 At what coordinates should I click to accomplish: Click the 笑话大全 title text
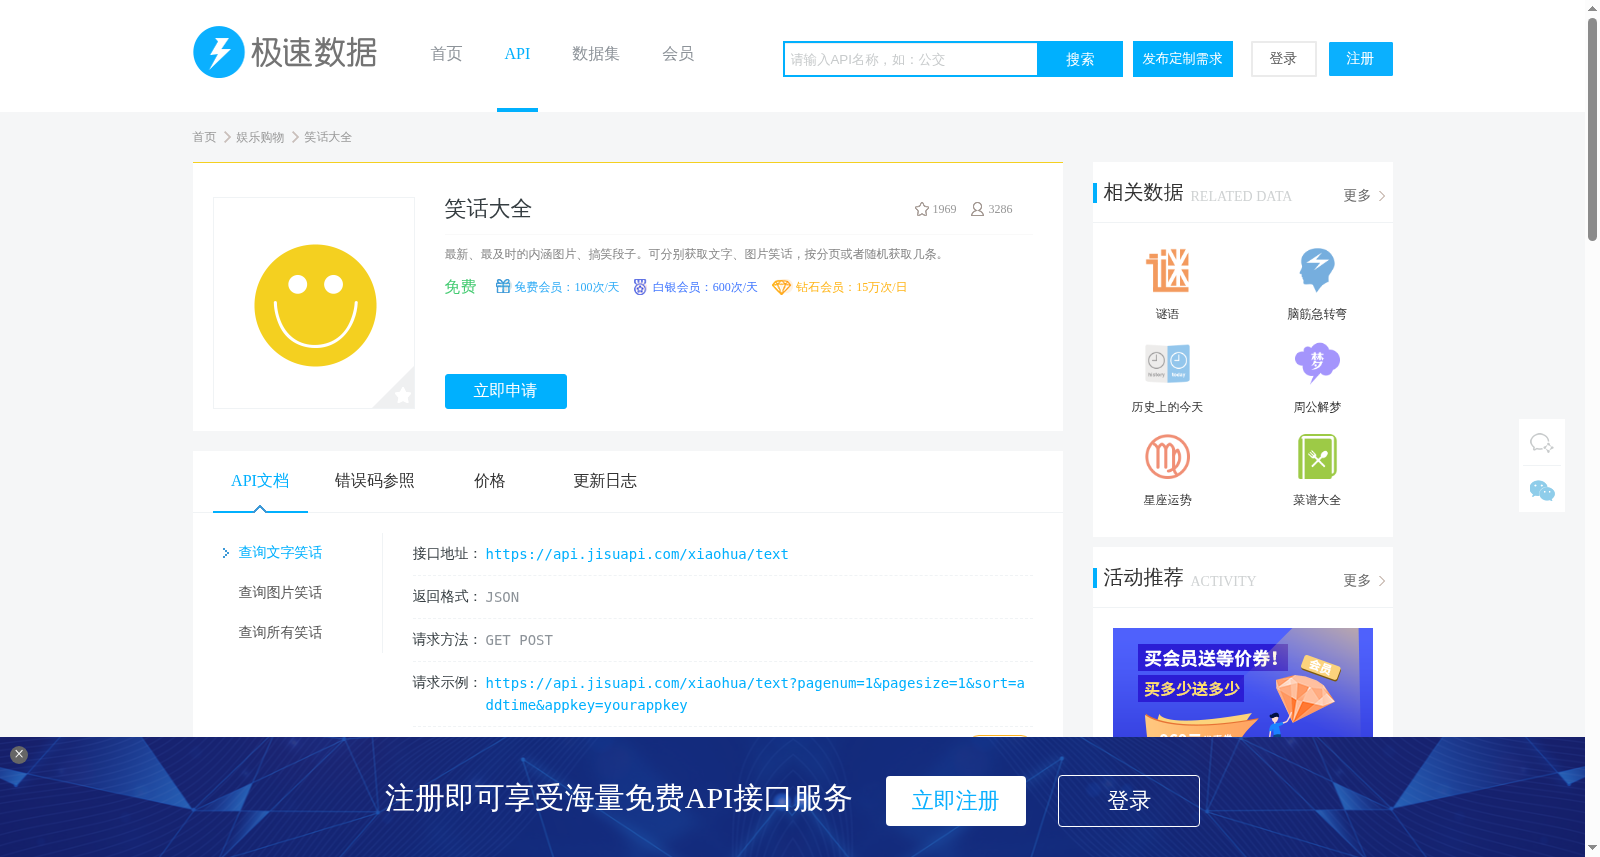[x=488, y=209]
